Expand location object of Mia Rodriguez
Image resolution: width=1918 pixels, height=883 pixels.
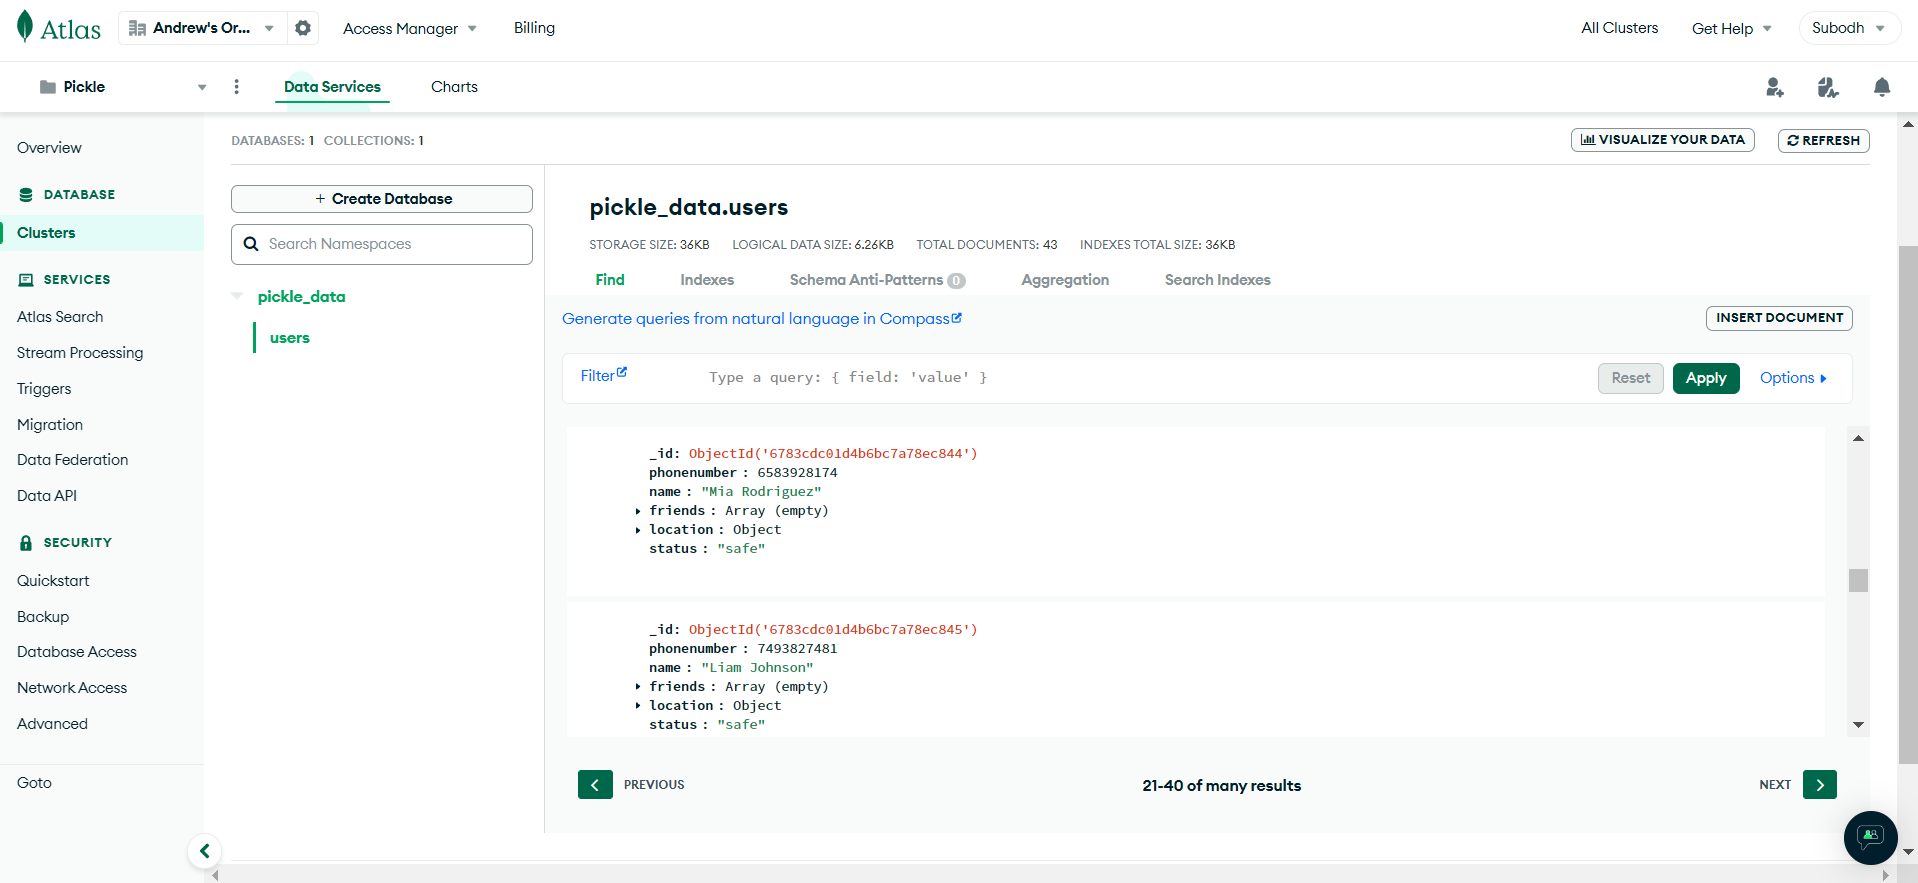[x=638, y=530]
